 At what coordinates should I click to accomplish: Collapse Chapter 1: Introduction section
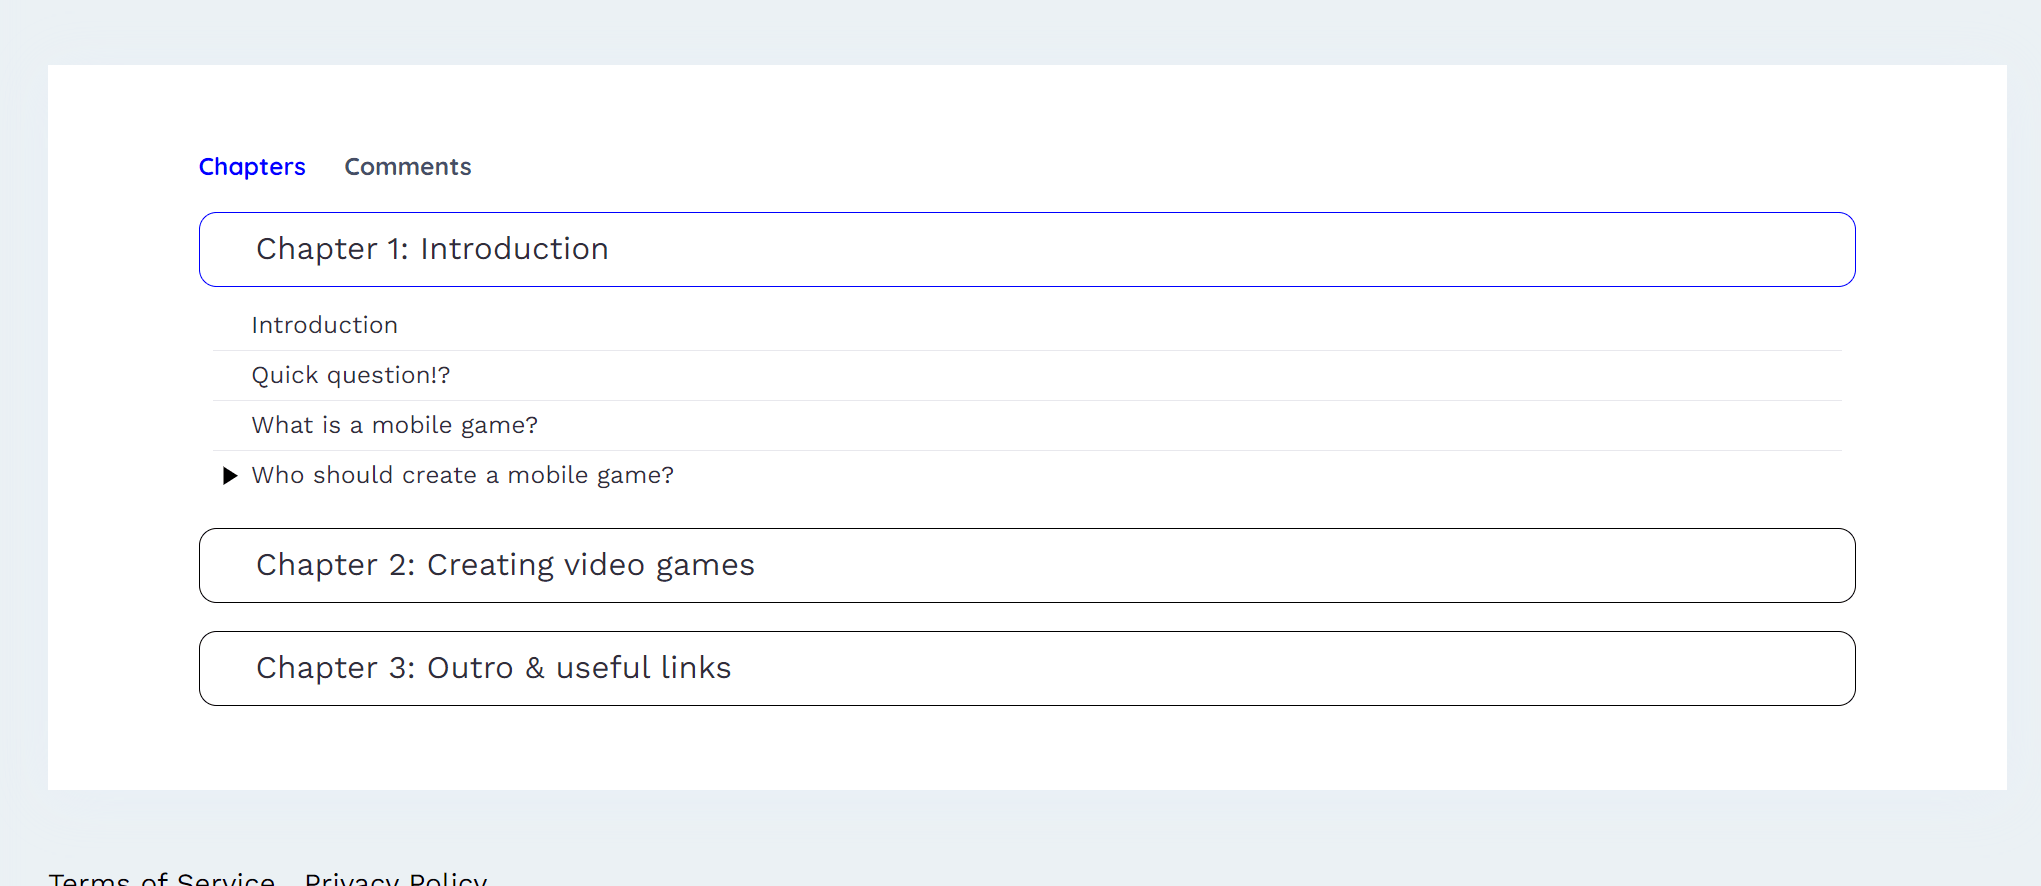point(1026,249)
